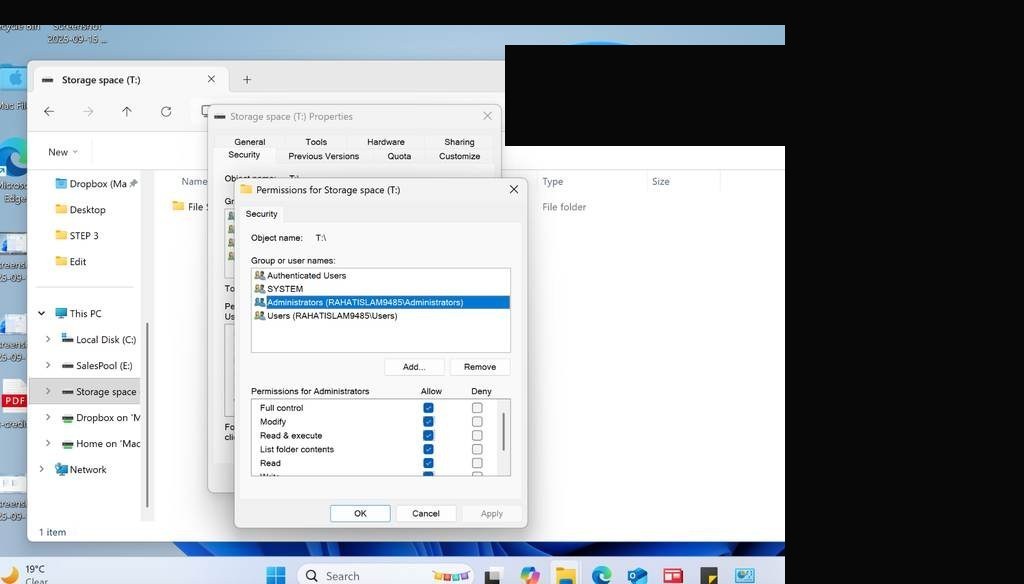Click the Apply button in Permissions dialog

click(492, 513)
